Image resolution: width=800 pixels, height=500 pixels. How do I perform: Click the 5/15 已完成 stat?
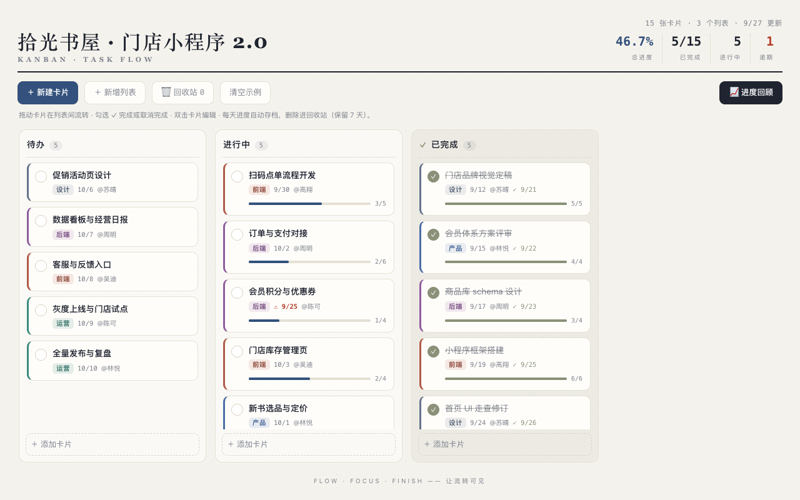(x=686, y=46)
